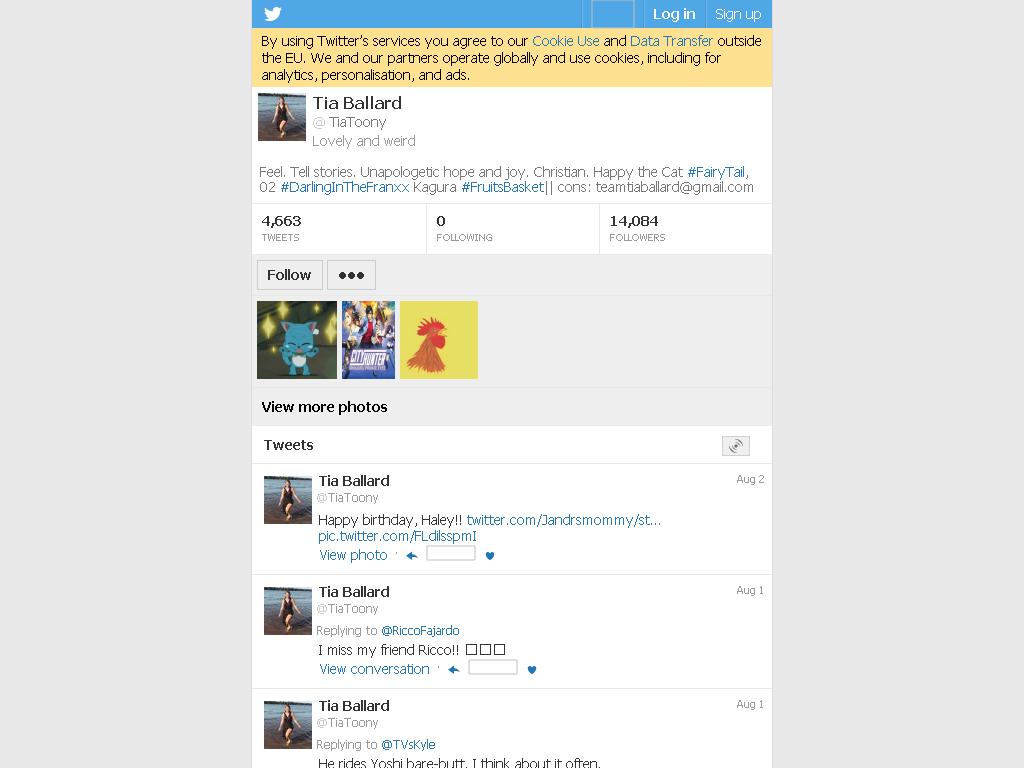The width and height of the screenshot is (1024, 768).
Task: Open the @RiccoFajardo mention
Action: click(421, 631)
